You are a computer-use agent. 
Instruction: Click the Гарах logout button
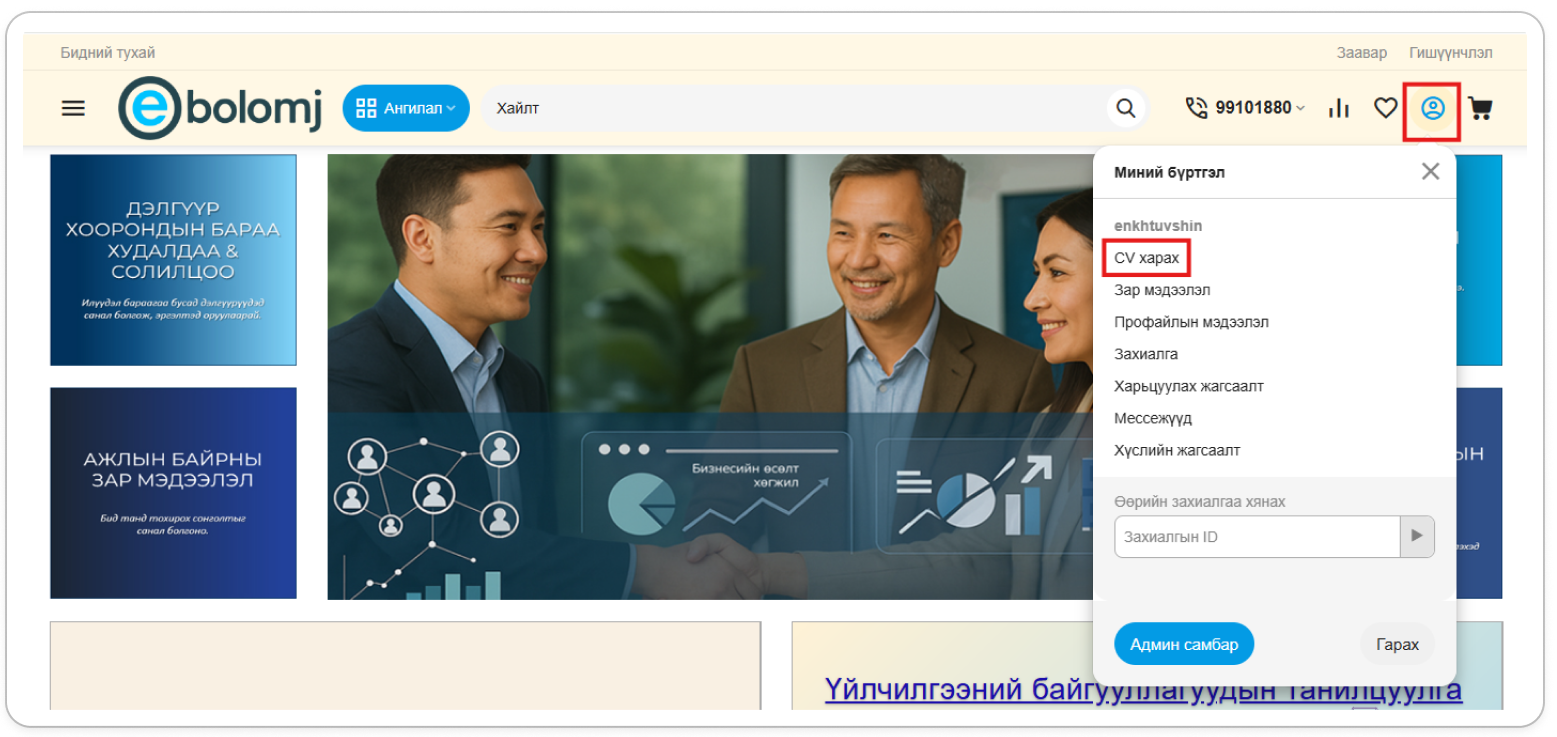(x=1397, y=644)
